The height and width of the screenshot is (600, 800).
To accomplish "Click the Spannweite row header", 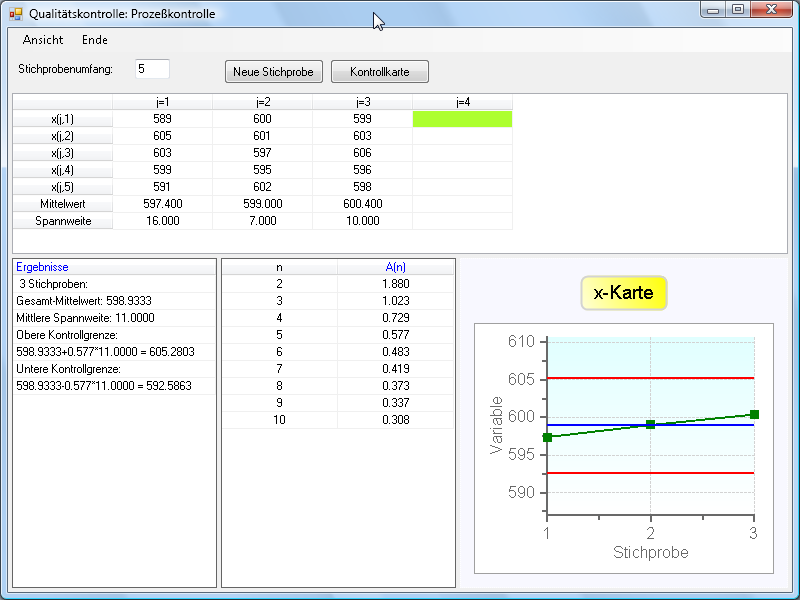I will pyautogui.click(x=63, y=221).
